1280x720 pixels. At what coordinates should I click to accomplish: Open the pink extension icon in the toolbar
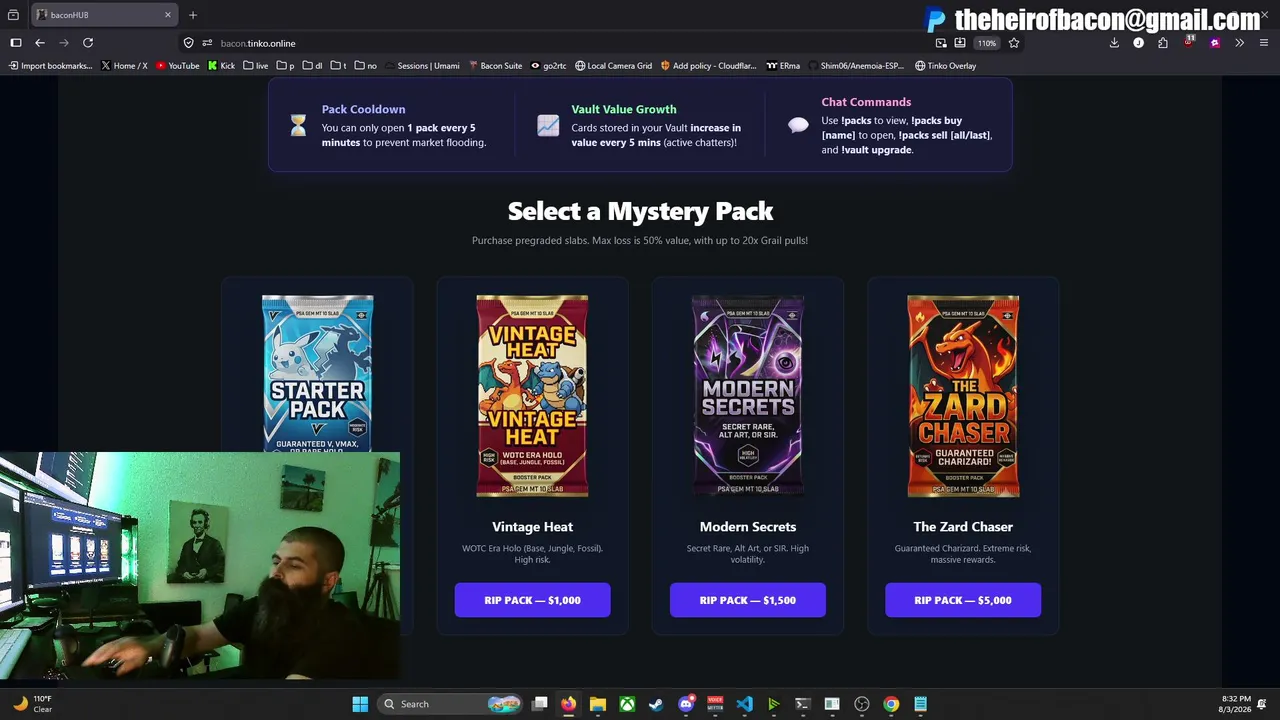[1215, 43]
